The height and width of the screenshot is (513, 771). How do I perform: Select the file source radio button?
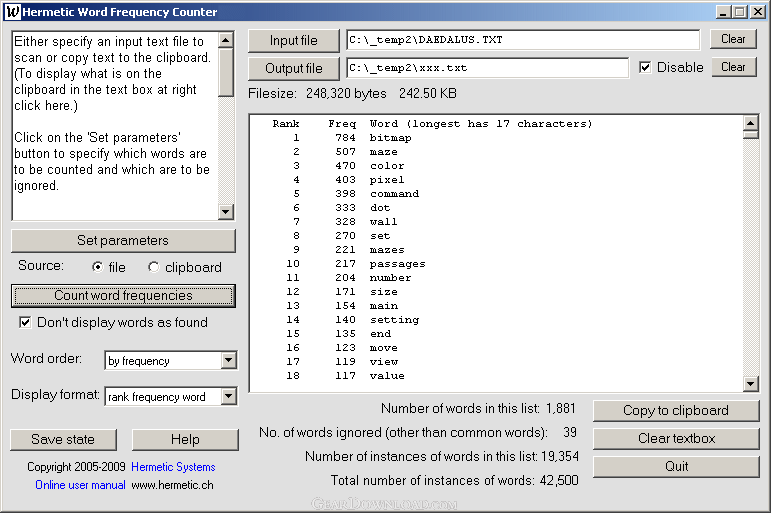tap(97, 267)
